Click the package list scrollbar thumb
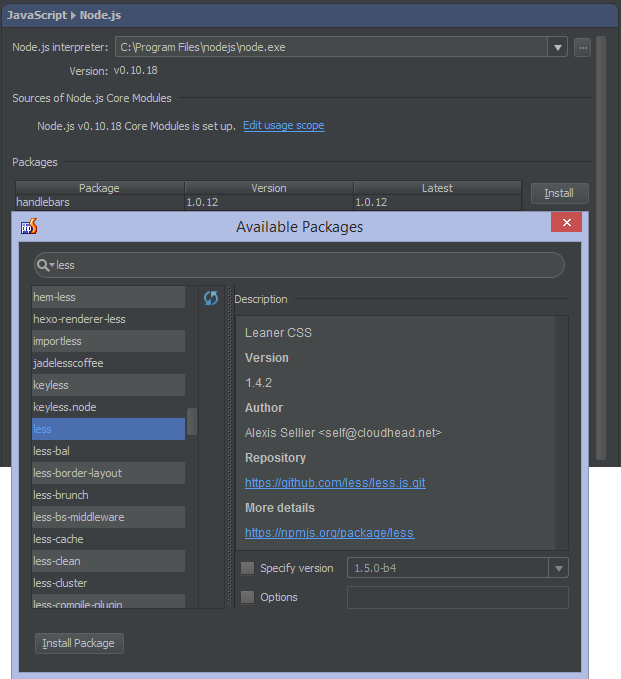 [x=192, y=421]
